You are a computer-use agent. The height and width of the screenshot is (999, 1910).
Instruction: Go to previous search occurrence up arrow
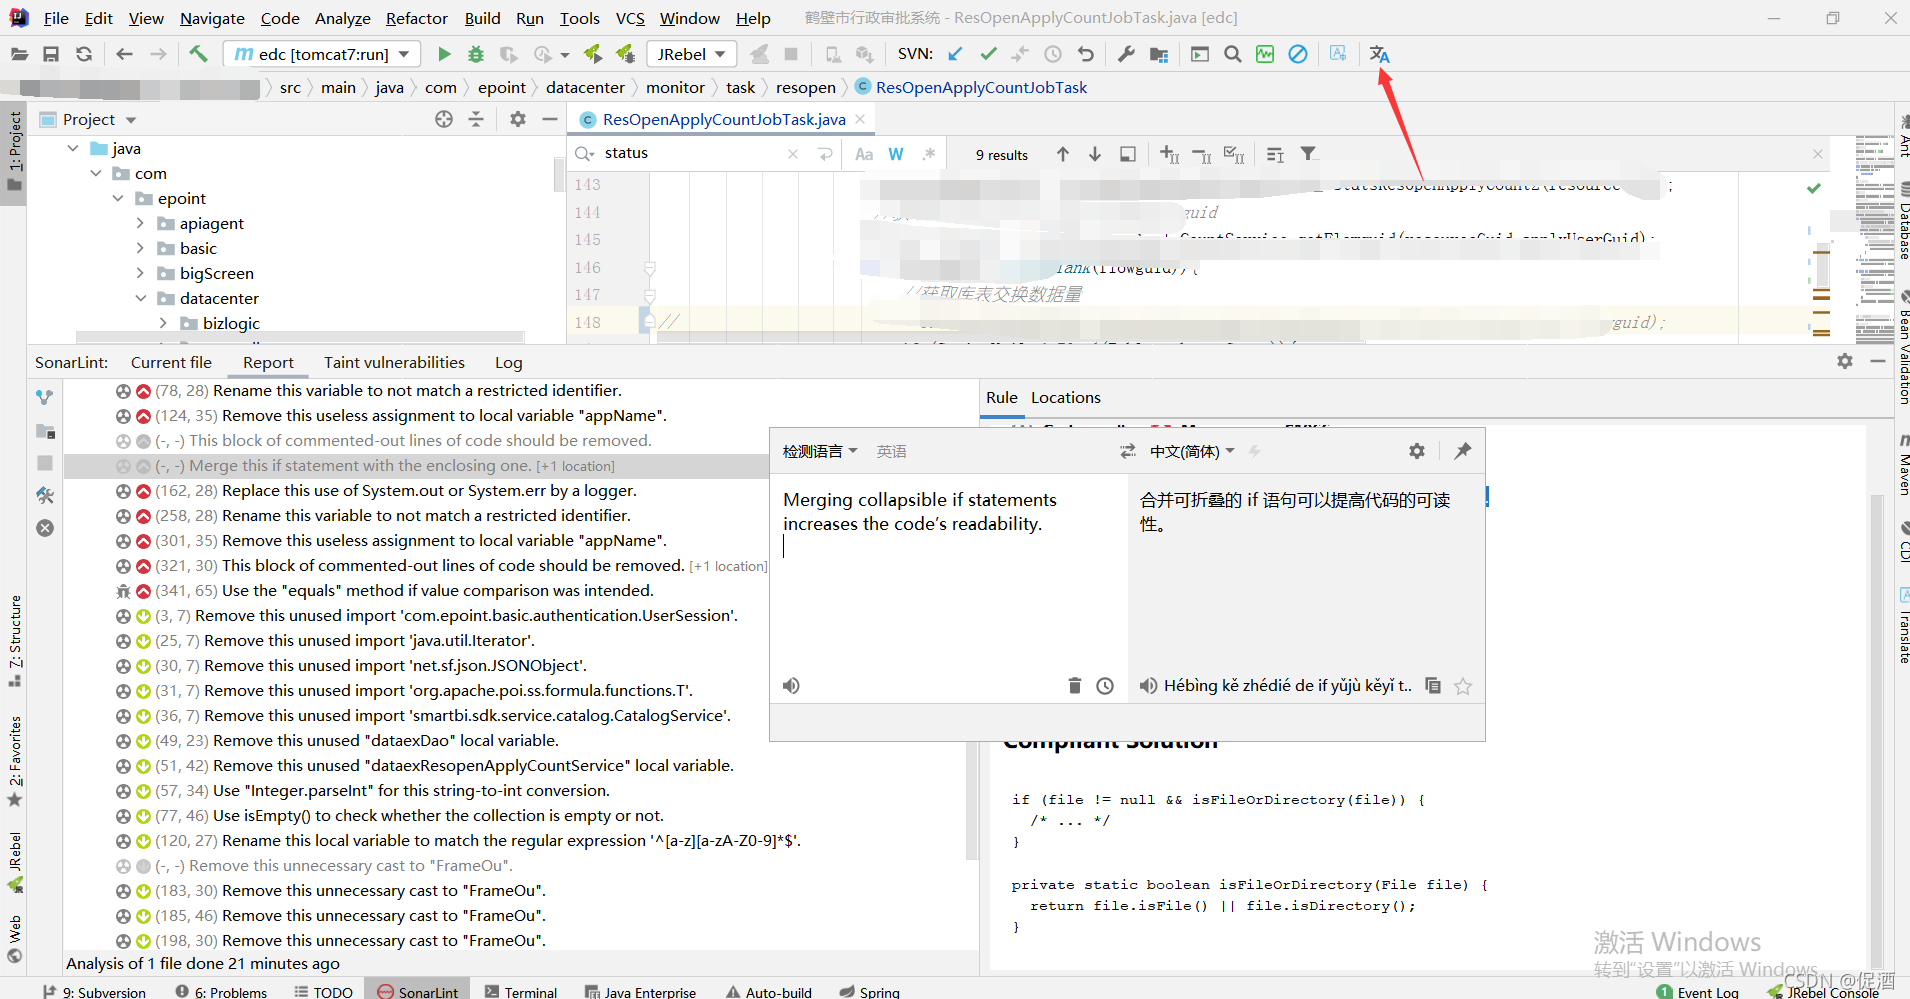pos(1063,154)
